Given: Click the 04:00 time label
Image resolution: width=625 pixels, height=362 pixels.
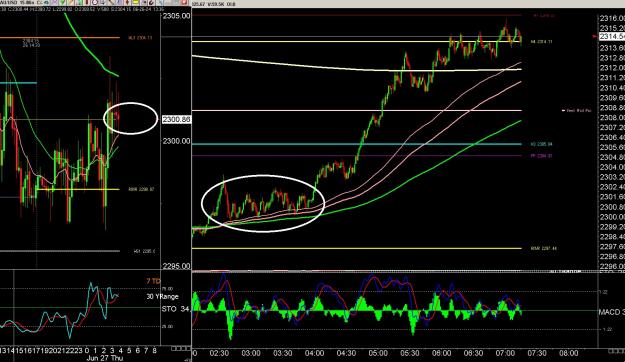Looking at the screenshot, I should point(314,353).
